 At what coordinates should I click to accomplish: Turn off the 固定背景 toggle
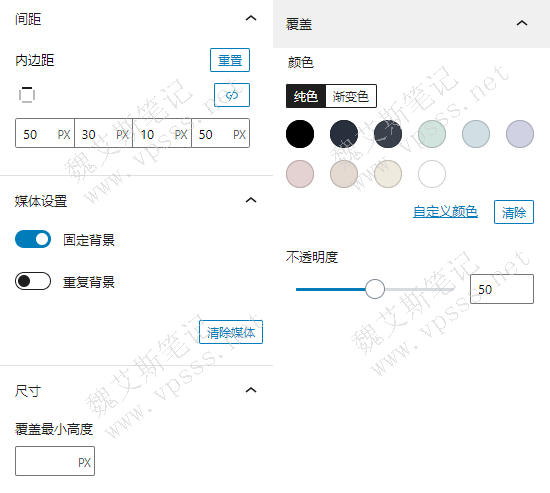(x=33, y=239)
